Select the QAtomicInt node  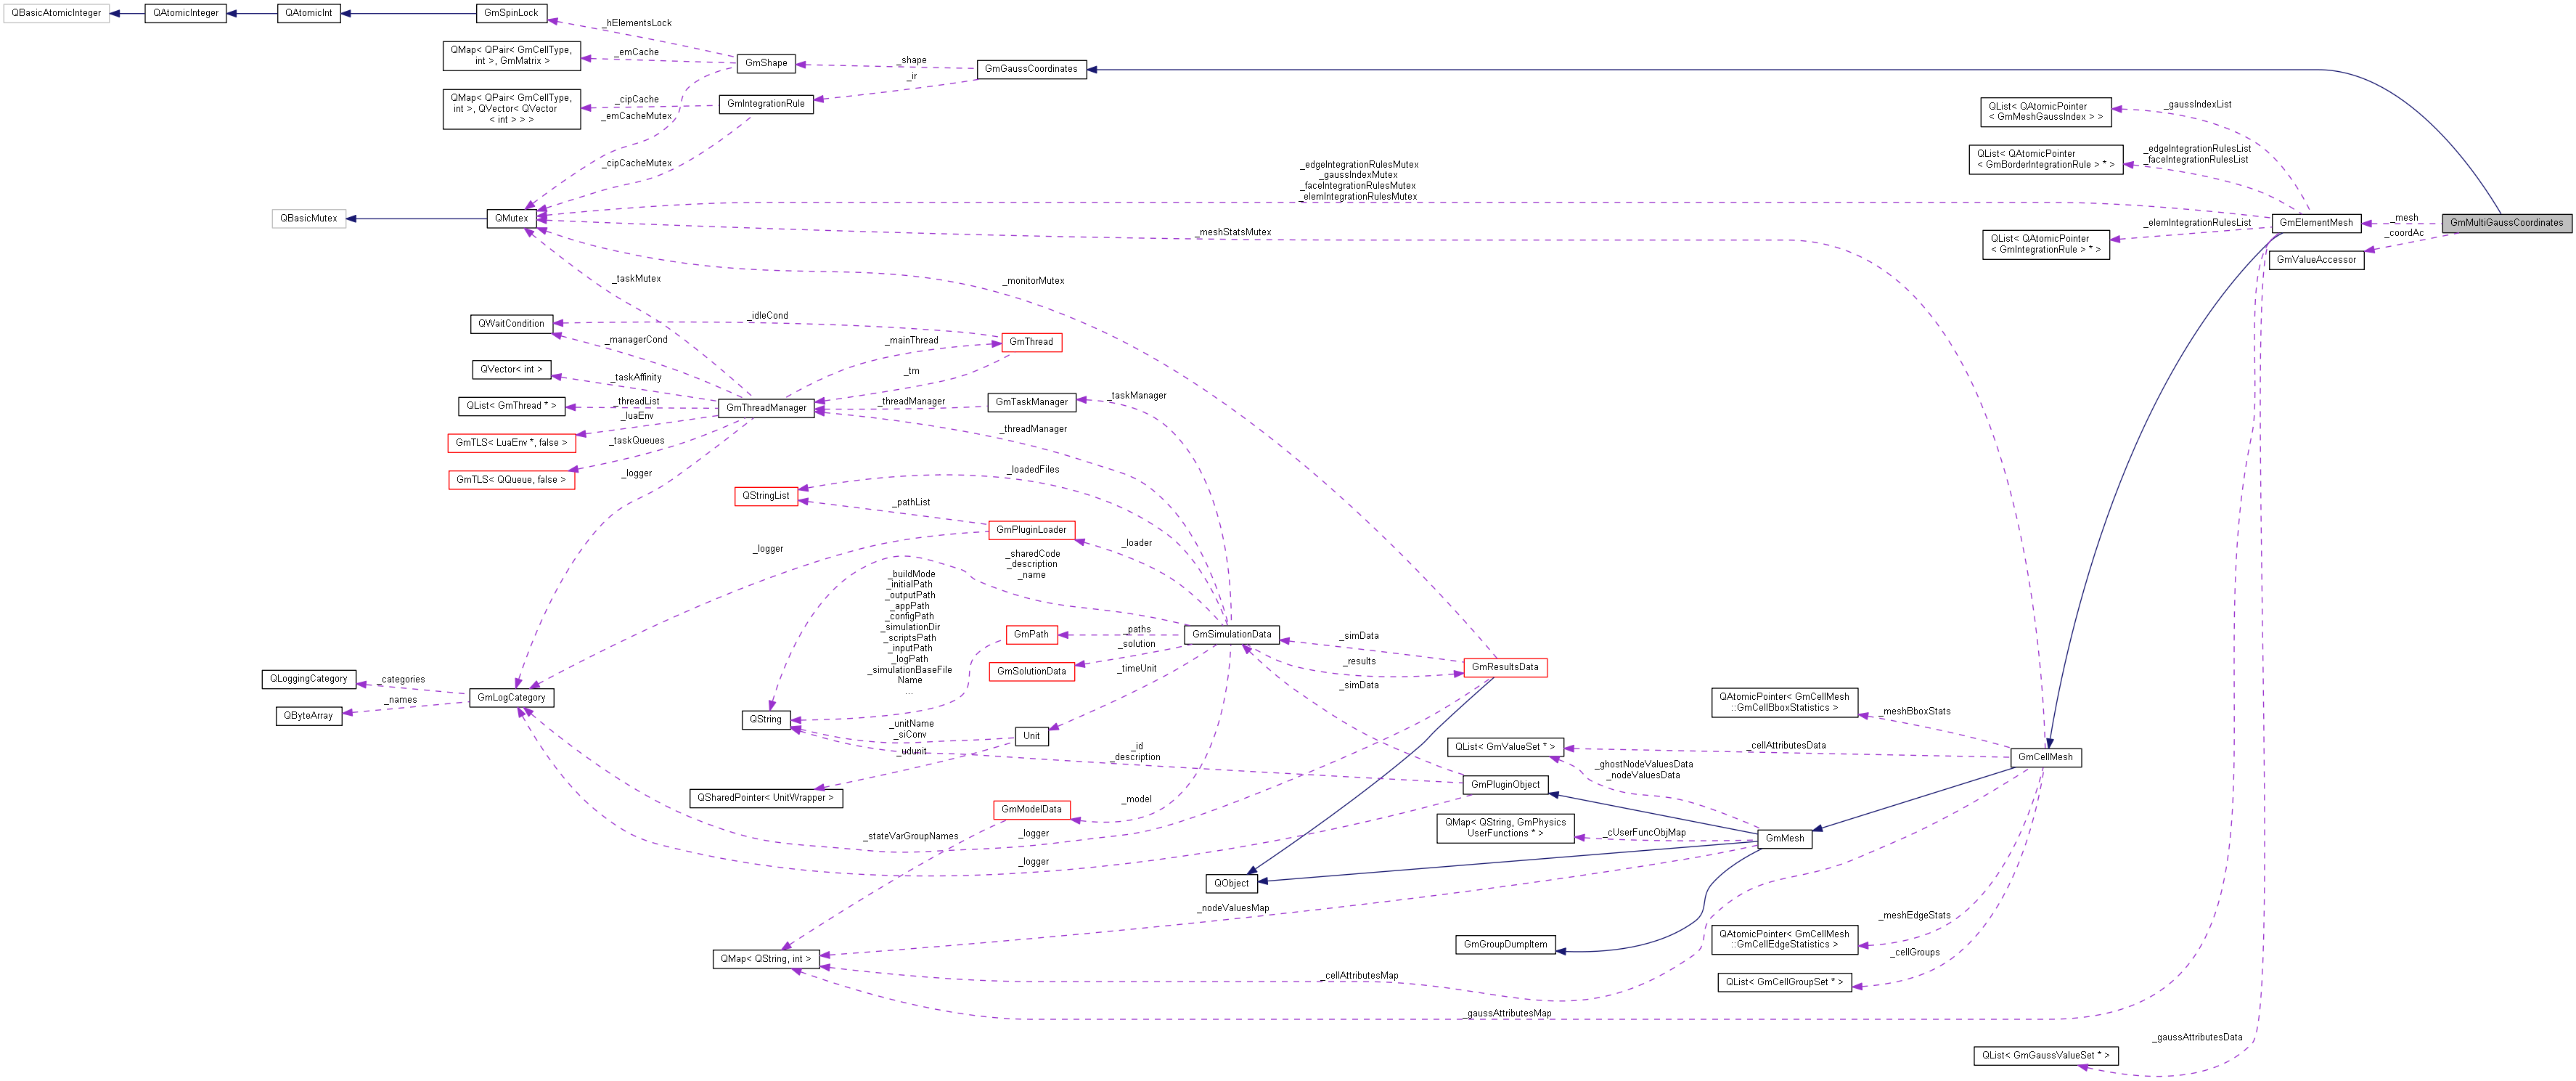(308, 13)
